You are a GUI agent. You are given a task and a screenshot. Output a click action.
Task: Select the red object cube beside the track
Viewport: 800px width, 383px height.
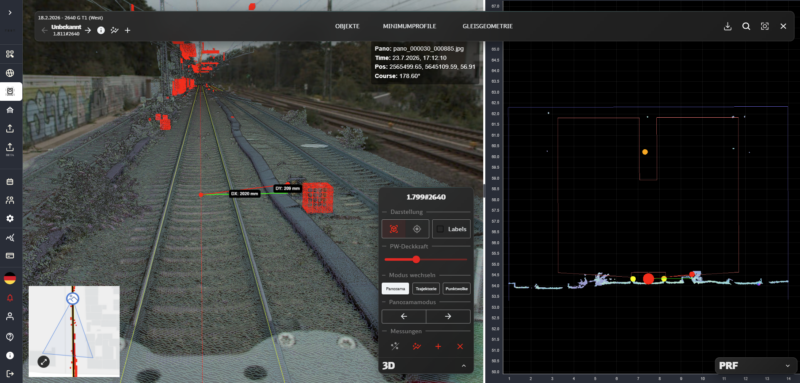(318, 197)
